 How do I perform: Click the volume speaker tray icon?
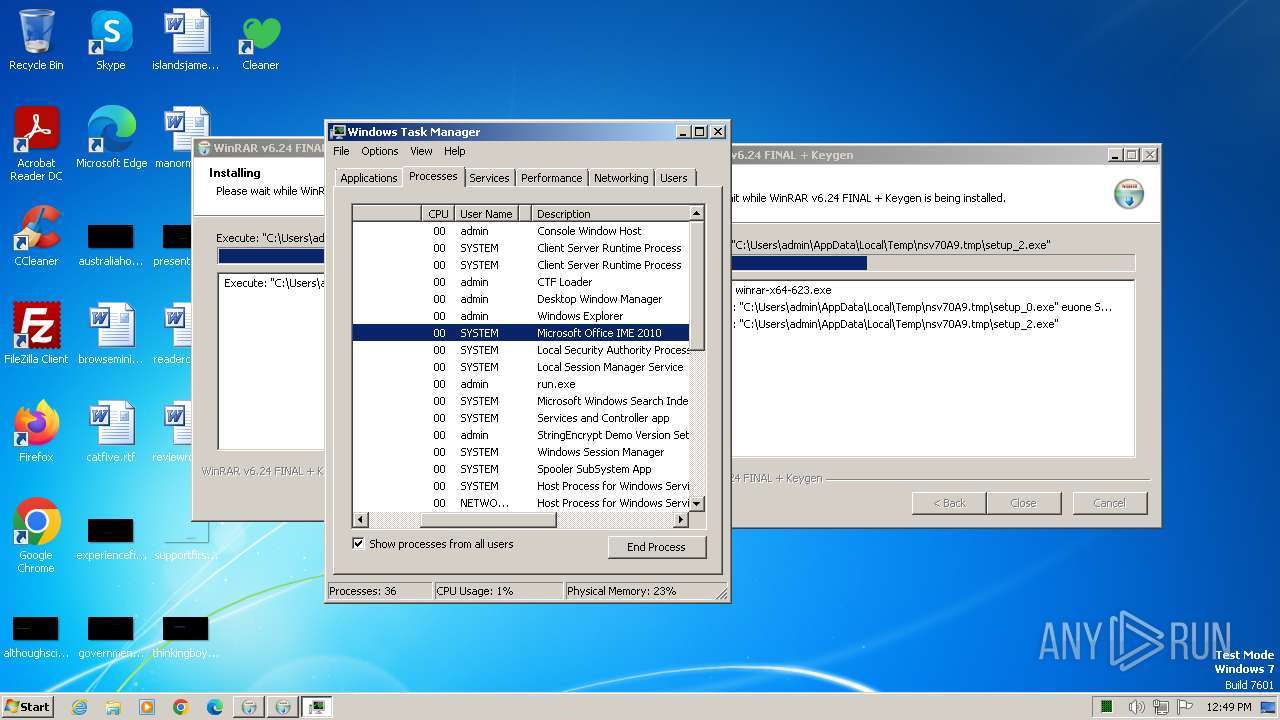coord(1137,707)
